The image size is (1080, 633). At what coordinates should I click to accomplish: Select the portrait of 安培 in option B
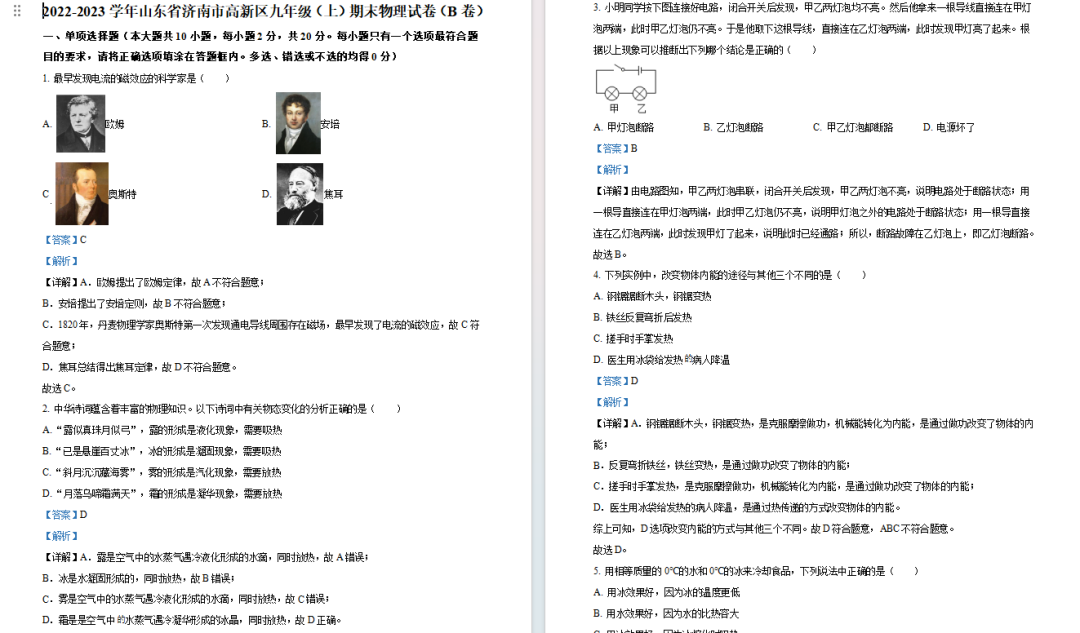297,123
